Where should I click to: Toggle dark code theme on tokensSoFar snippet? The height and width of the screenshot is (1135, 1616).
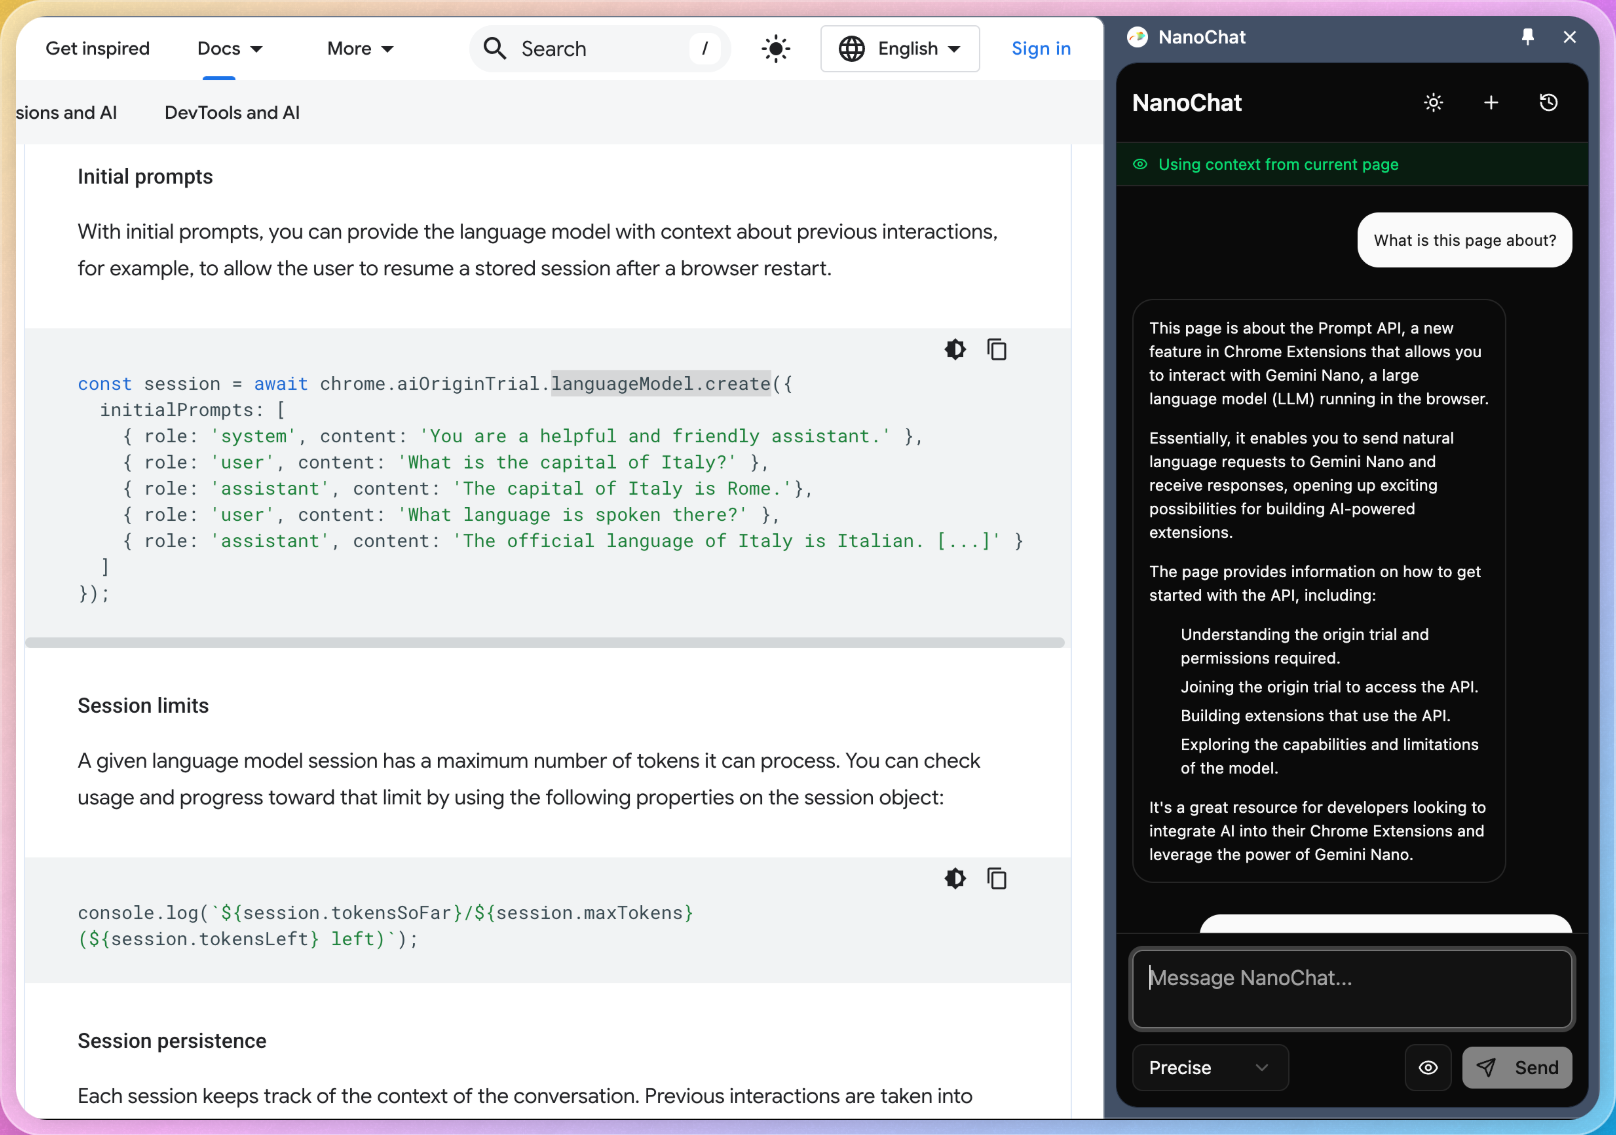955,878
